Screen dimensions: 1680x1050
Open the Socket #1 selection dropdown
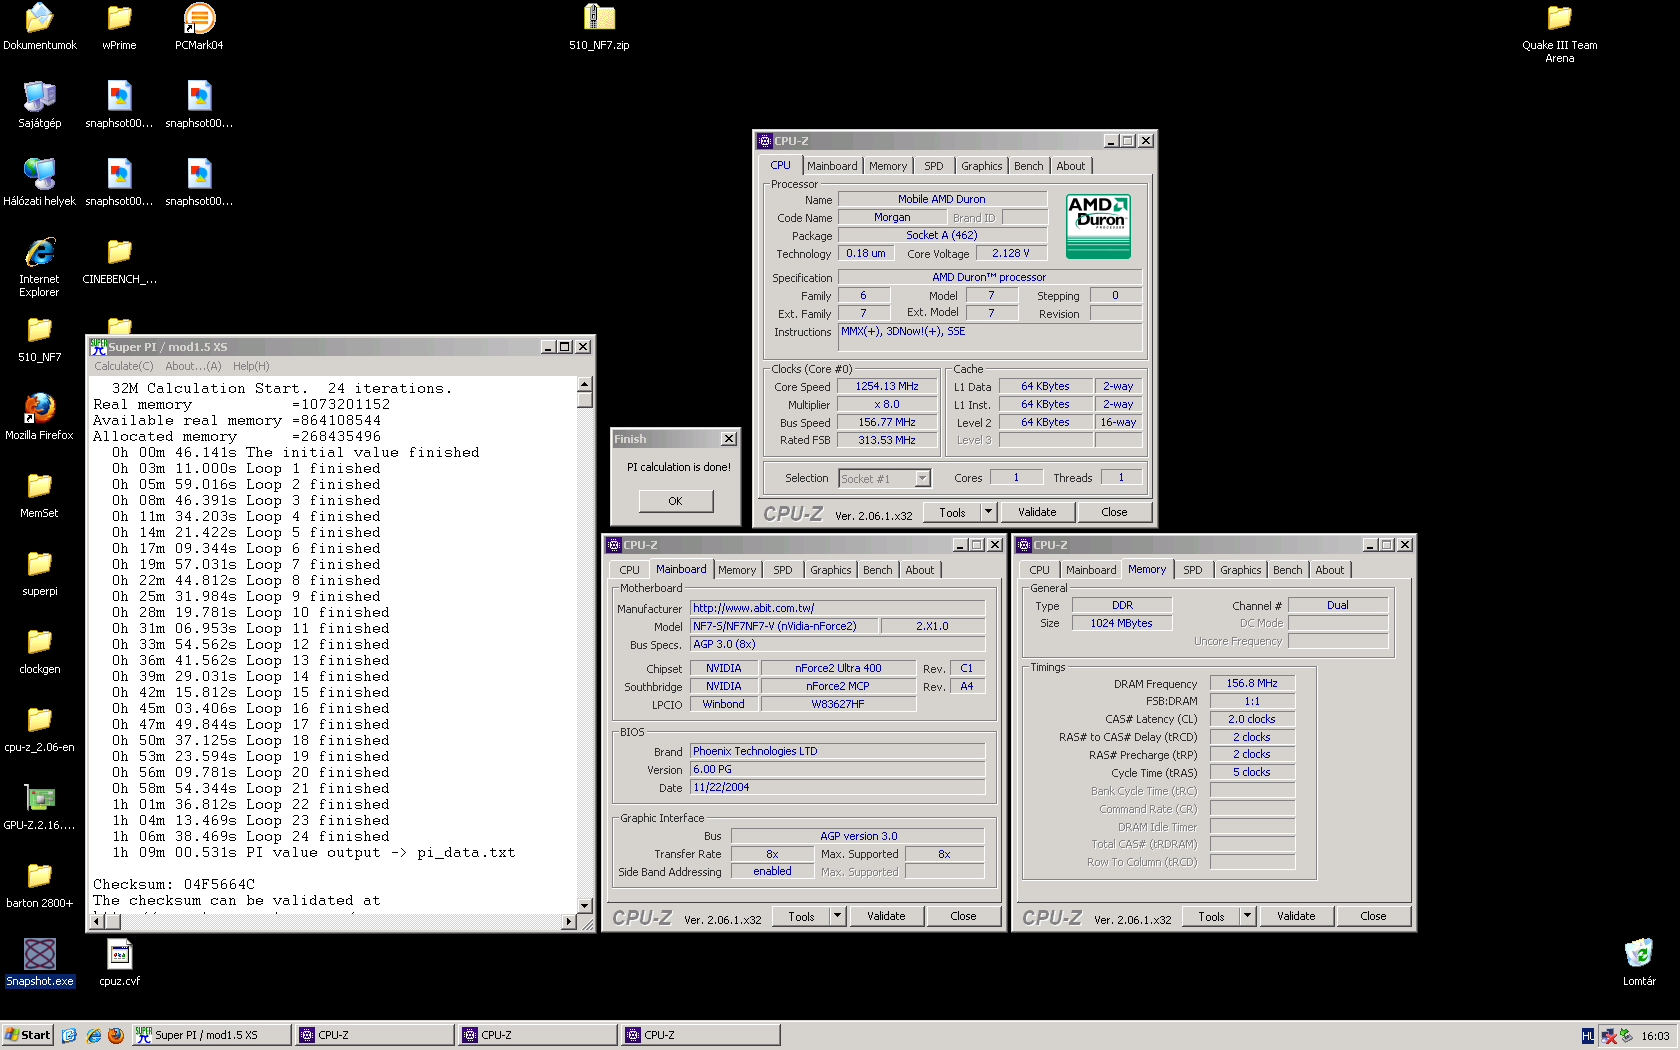click(885, 479)
